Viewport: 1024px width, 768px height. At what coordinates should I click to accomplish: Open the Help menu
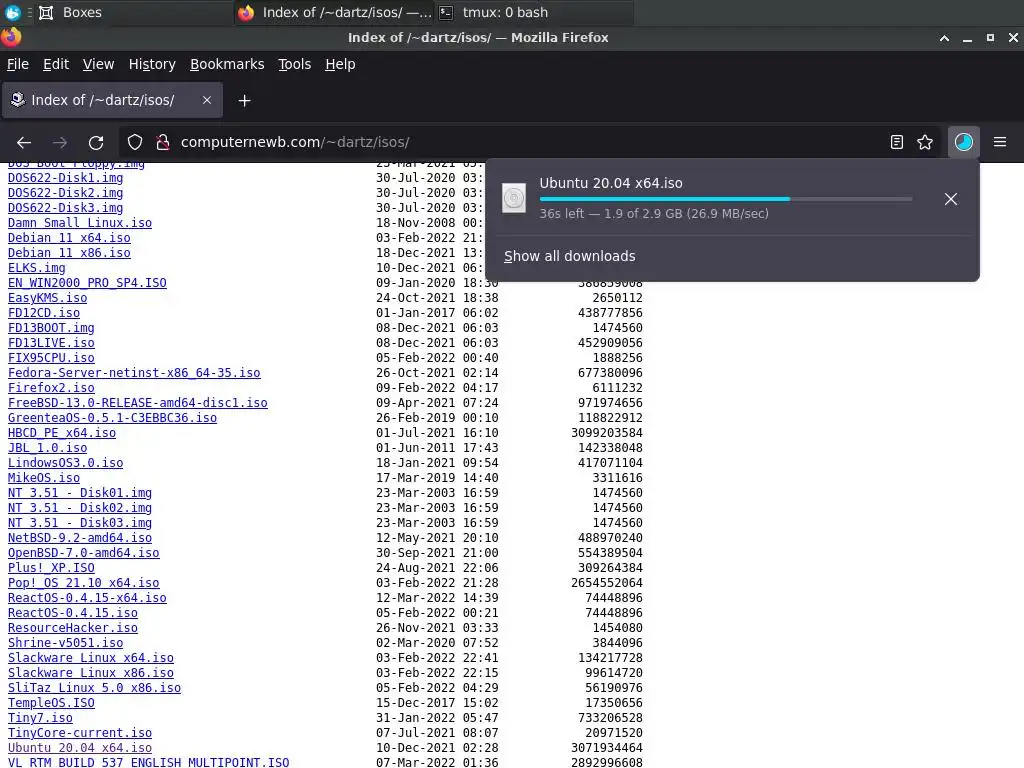[340, 64]
